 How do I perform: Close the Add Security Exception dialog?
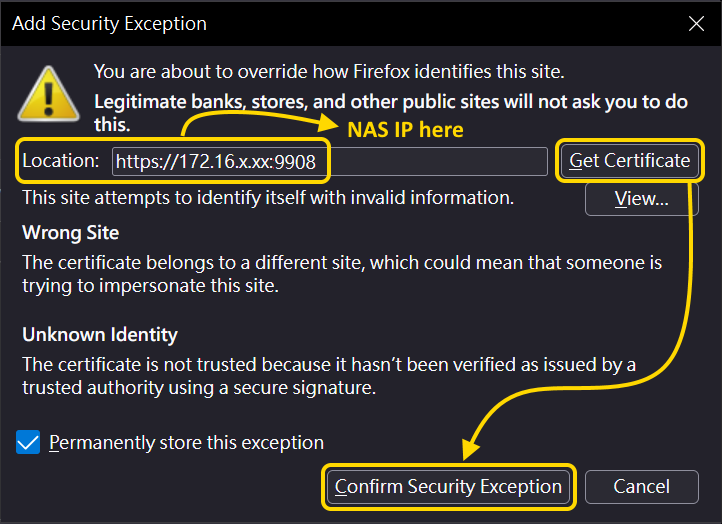coord(696,23)
